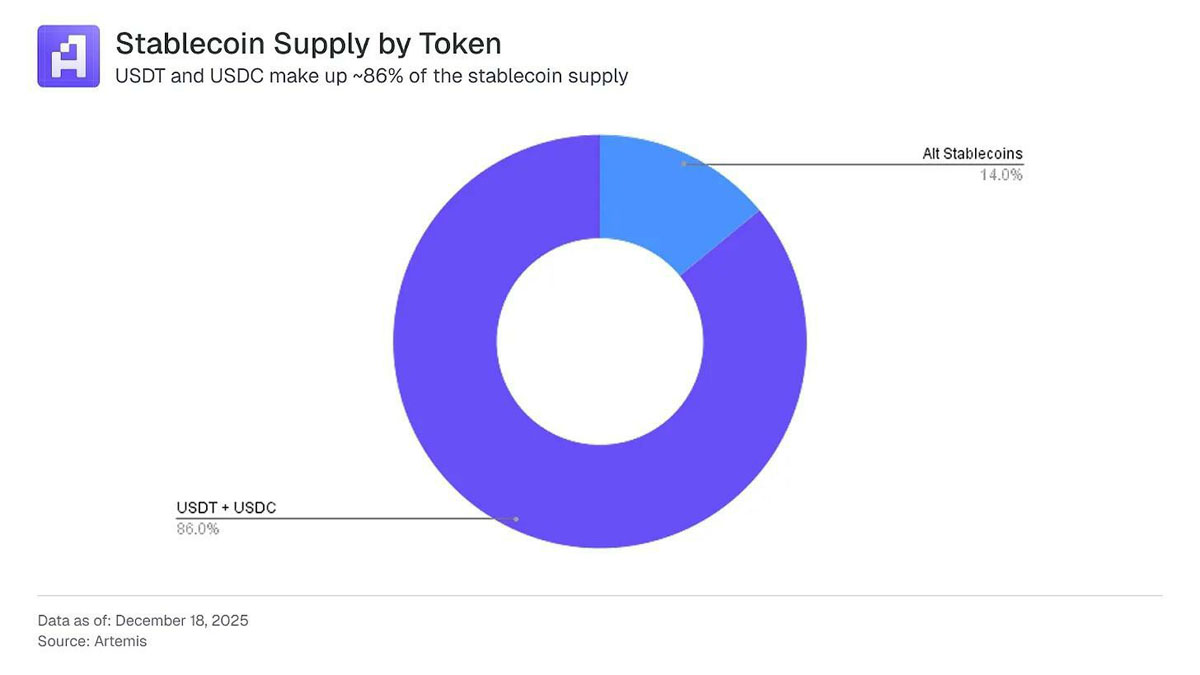Click the callout dot on USDT + USDC slice

click(516, 519)
